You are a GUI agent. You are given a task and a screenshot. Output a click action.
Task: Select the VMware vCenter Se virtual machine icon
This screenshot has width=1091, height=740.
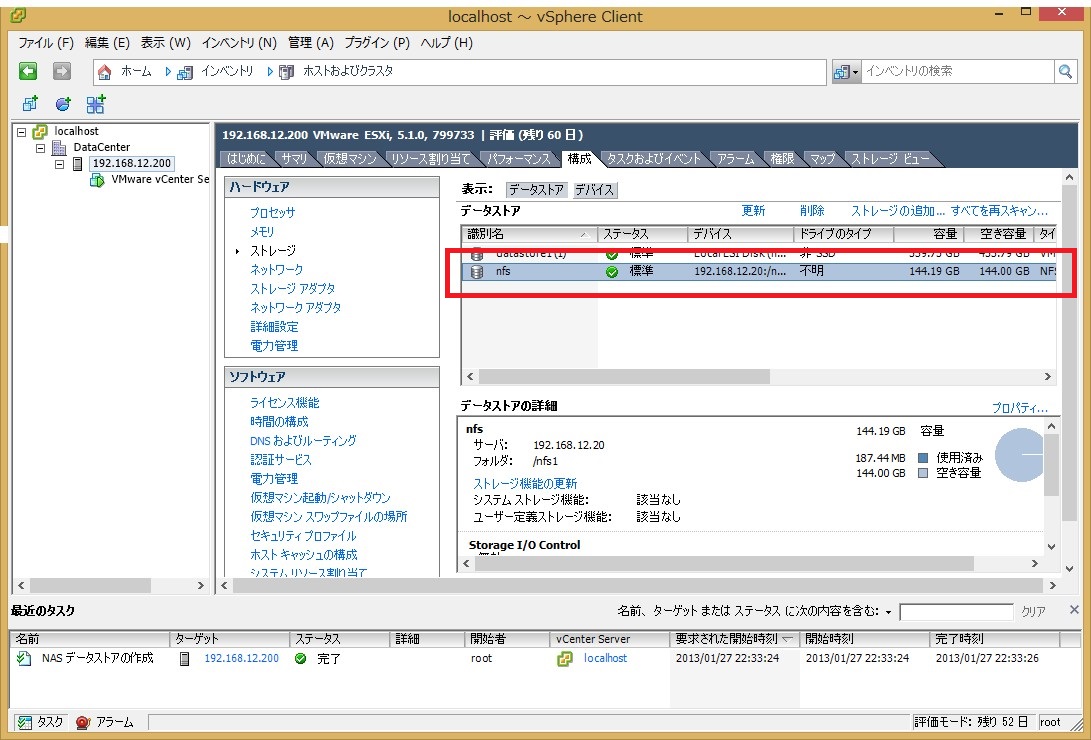click(x=97, y=179)
